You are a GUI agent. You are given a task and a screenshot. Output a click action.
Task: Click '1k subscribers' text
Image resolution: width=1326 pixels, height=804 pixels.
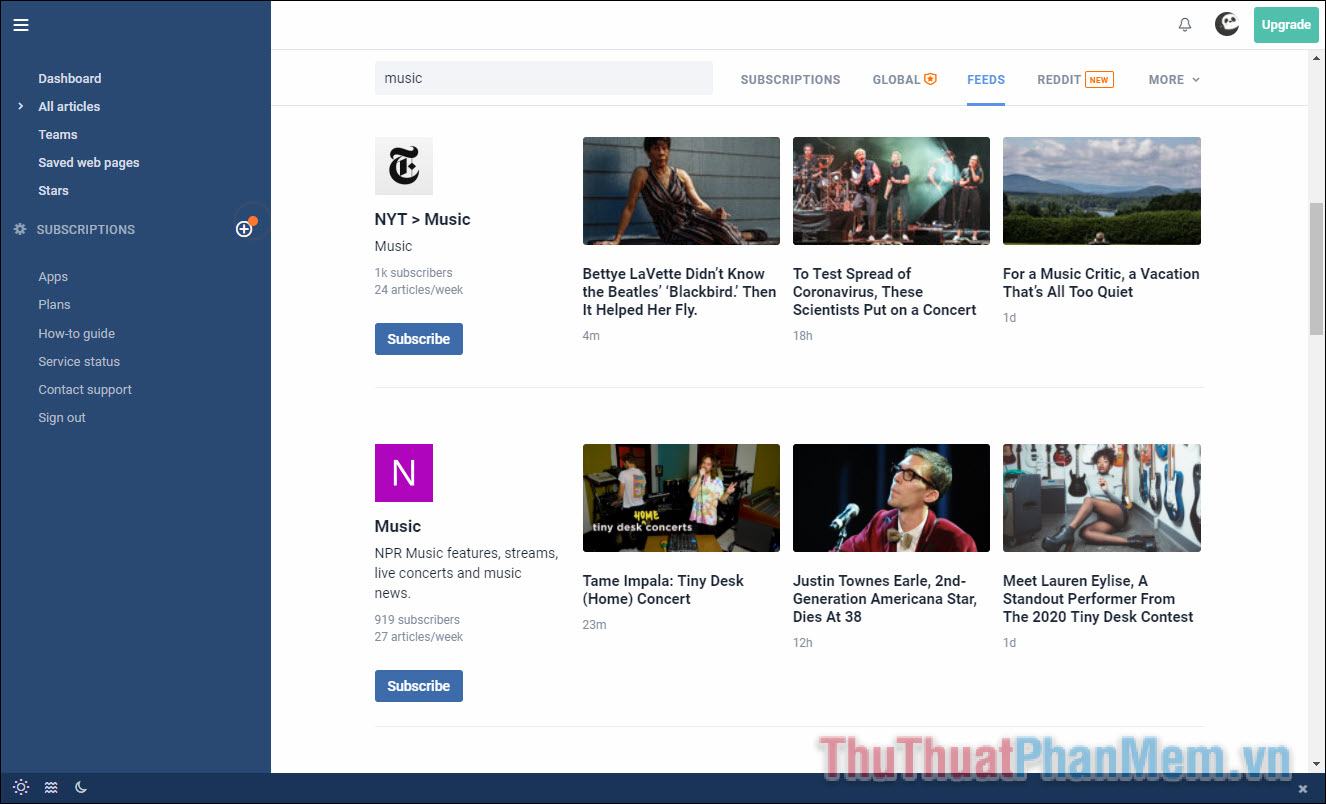point(414,272)
